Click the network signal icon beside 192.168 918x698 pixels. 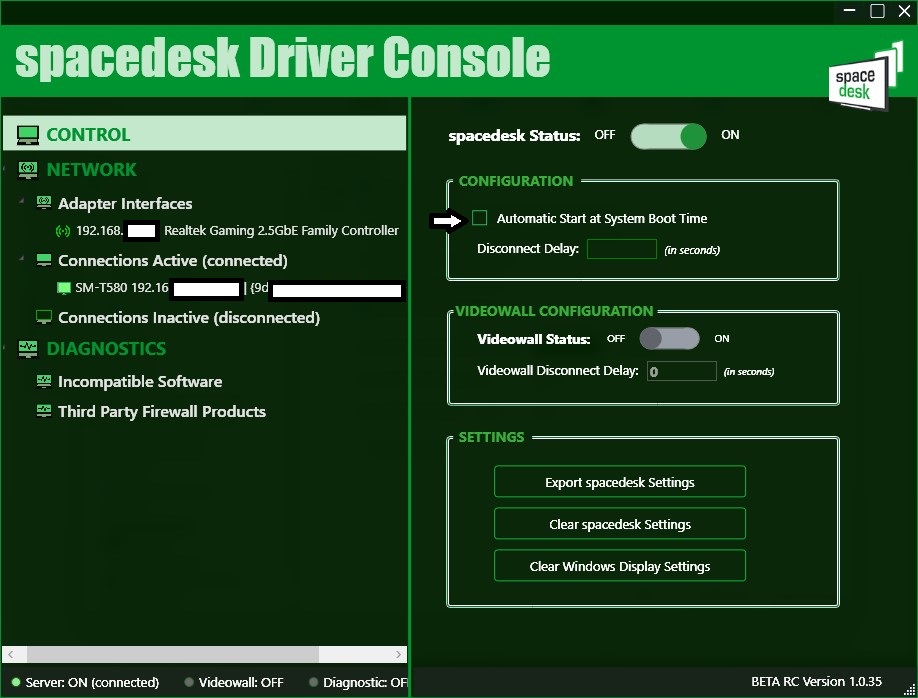coord(63,231)
